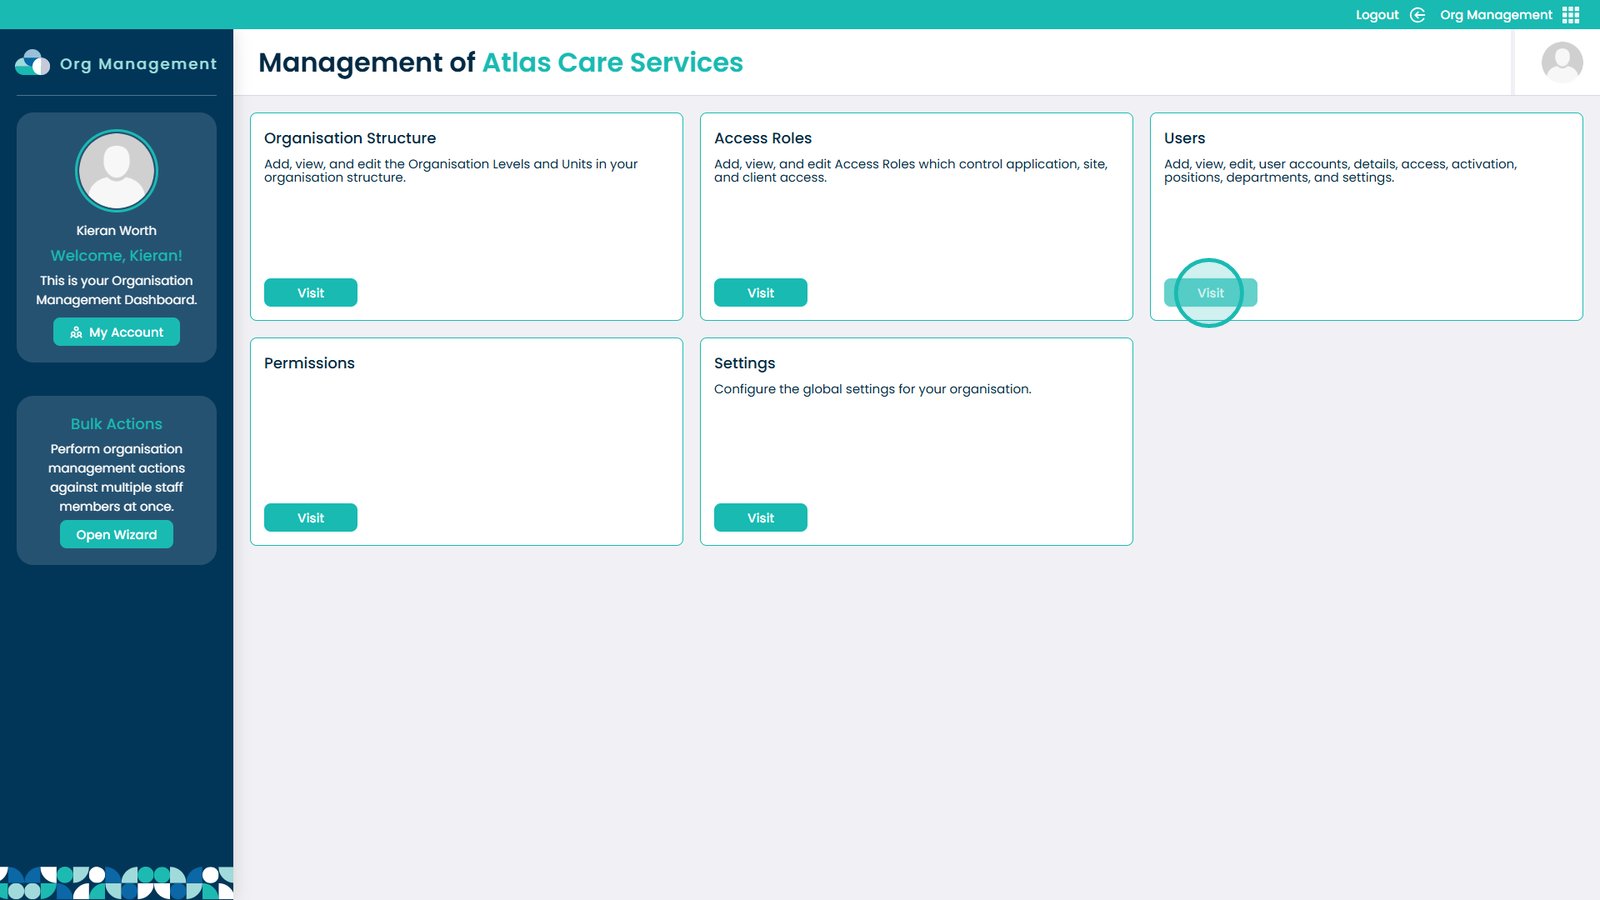Click the Users card heading
1600x900 pixels.
pyautogui.click(x=1184, y=138)
